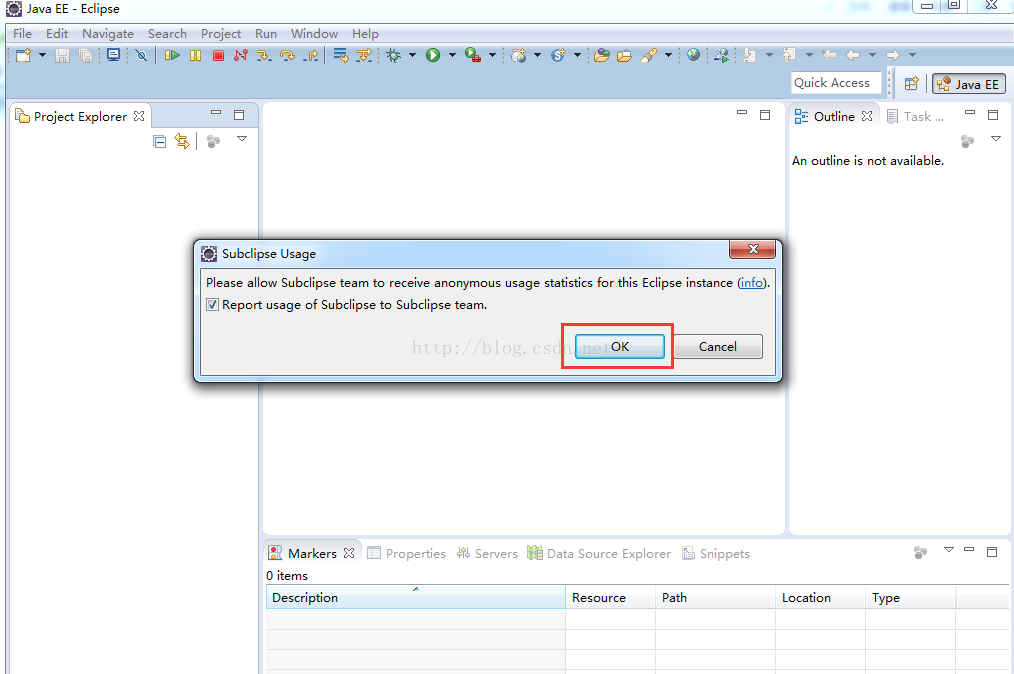Open the Run menu
Screen dimensions: 1014x674
tap(266, 34)
